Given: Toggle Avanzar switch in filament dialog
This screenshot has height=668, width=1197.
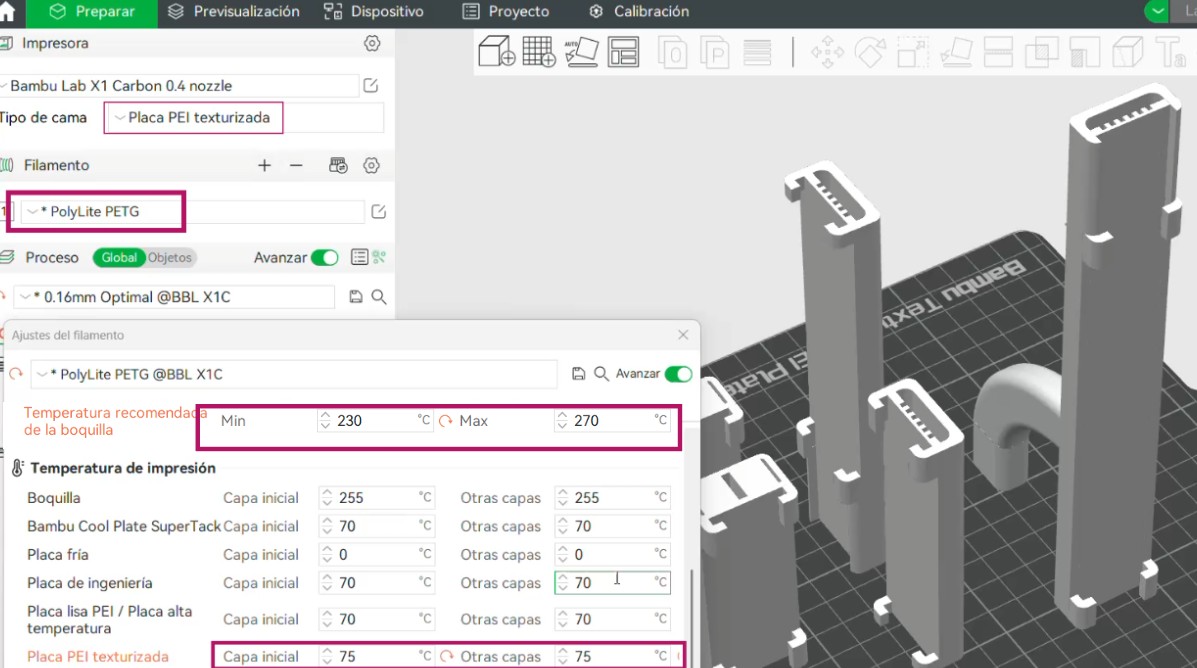Looking at the screenshot, I should click(x=678, y=373).
